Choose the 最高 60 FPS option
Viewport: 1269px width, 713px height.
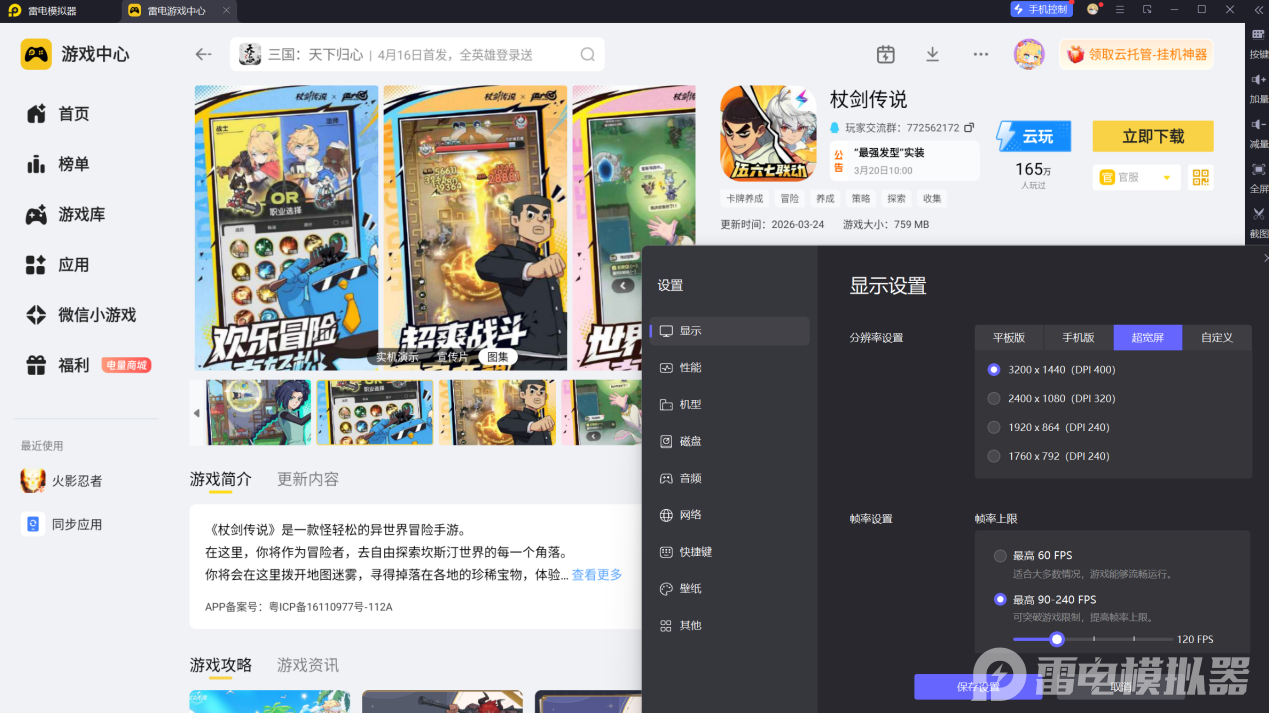[1033, 555]
